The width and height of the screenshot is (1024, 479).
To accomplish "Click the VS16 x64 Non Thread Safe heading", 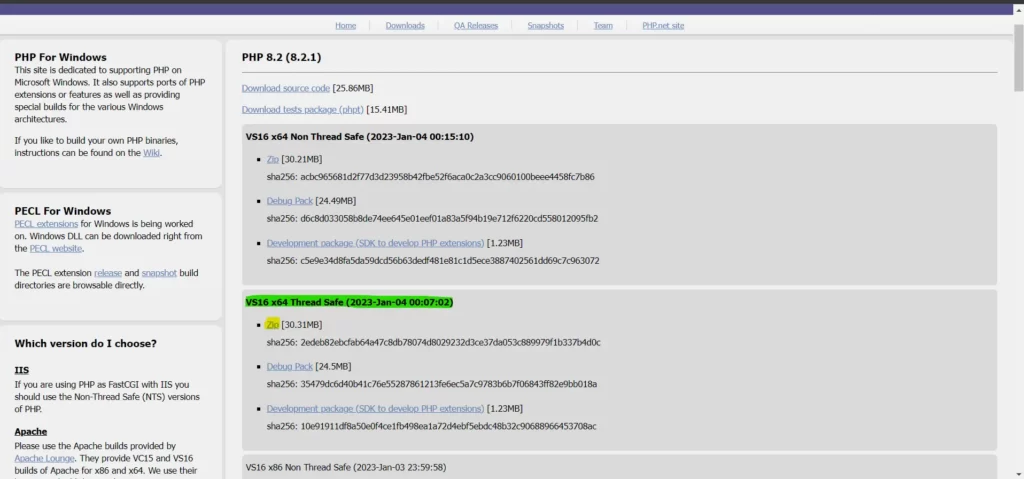I will pyautogui.click(x=360, y=137).
